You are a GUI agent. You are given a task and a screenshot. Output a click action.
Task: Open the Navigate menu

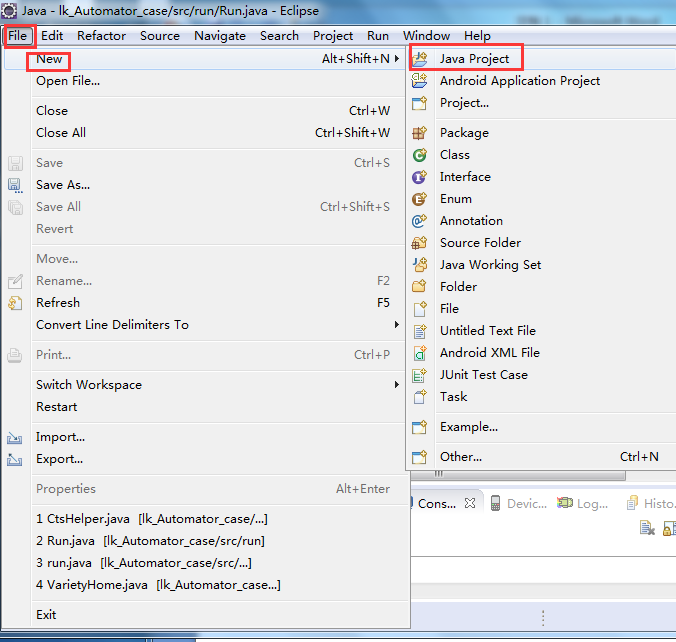(x=220, y=36)
